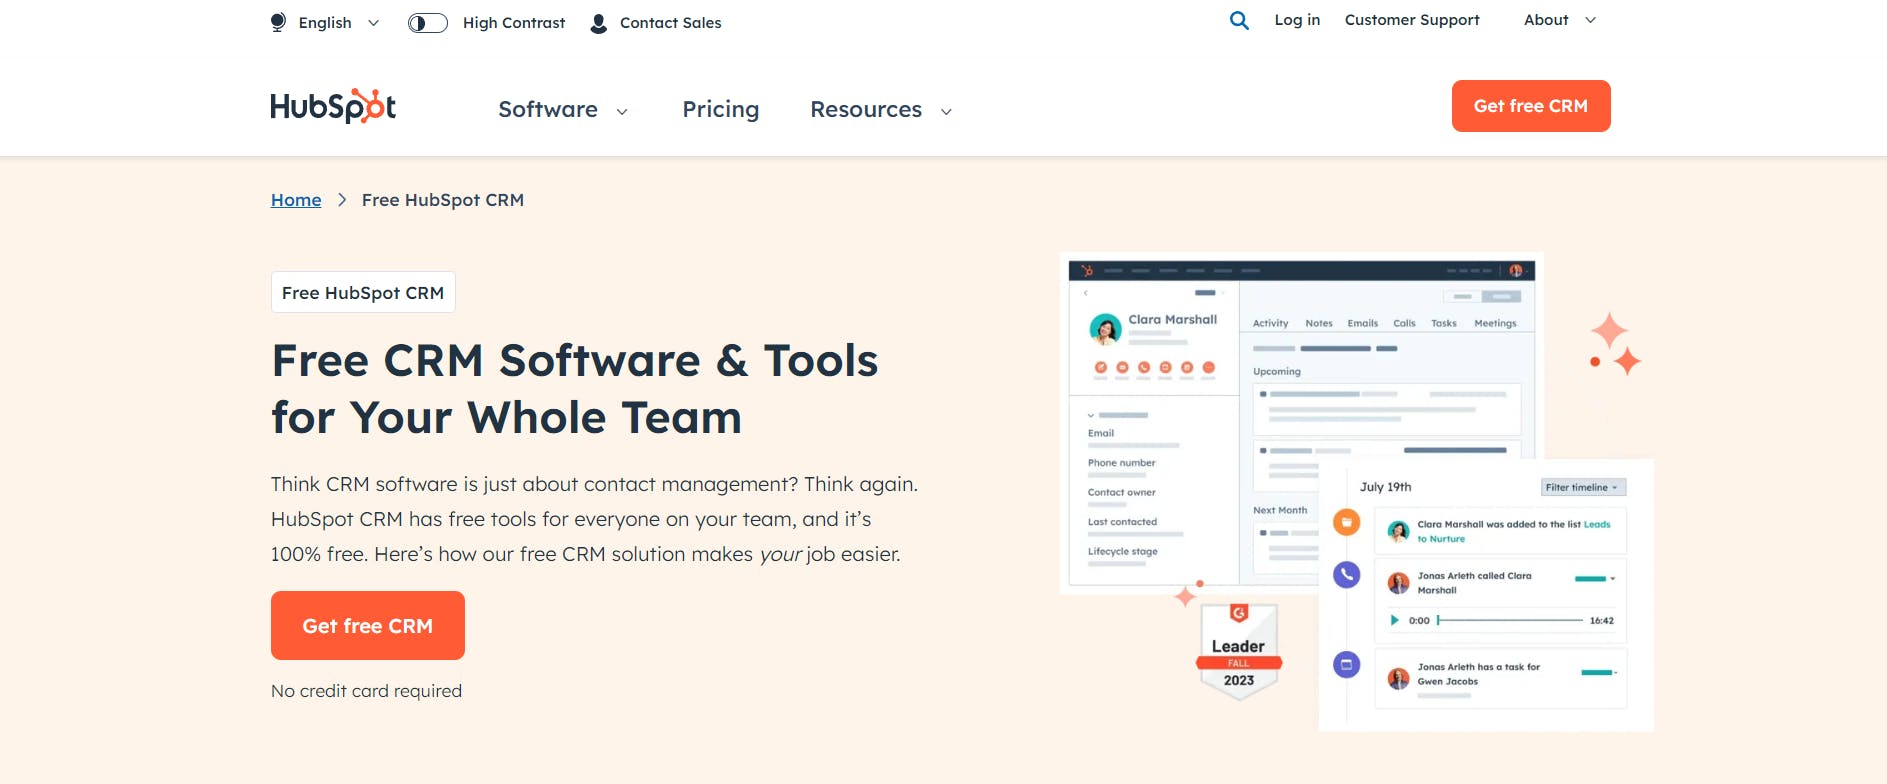The width and height of the screenshot is (1887, 784).
Task: Click the High Contrast label text
Action: 514,23
